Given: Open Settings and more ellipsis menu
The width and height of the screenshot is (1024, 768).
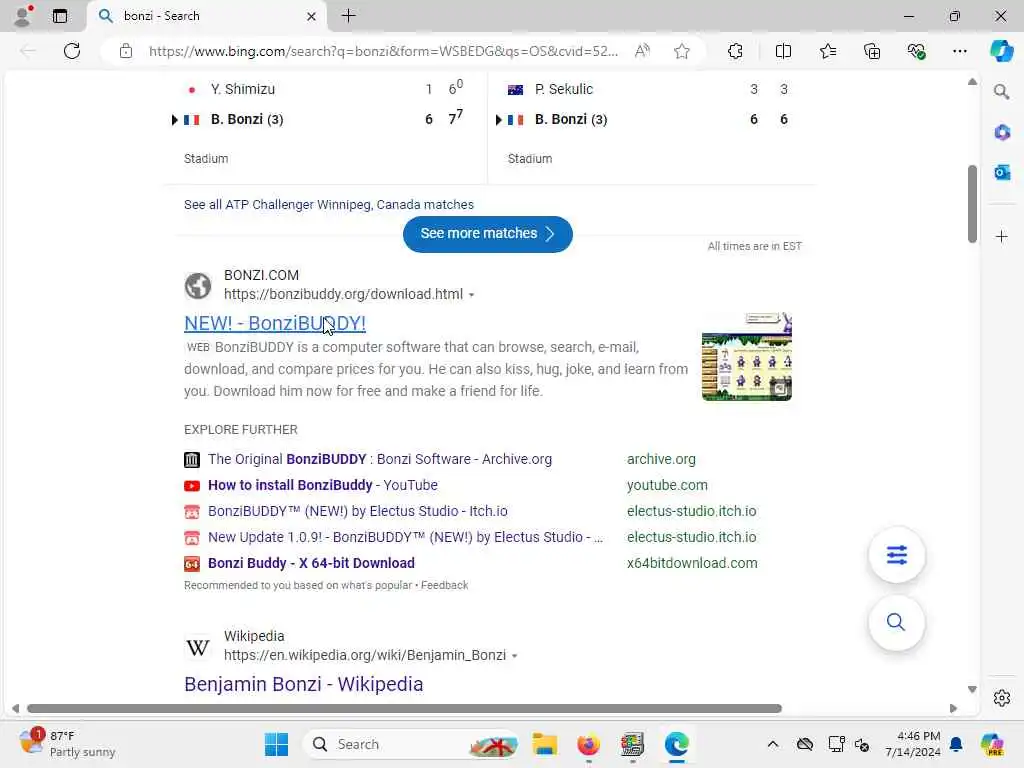Looking at the screenshot, I should coord(959,51).
